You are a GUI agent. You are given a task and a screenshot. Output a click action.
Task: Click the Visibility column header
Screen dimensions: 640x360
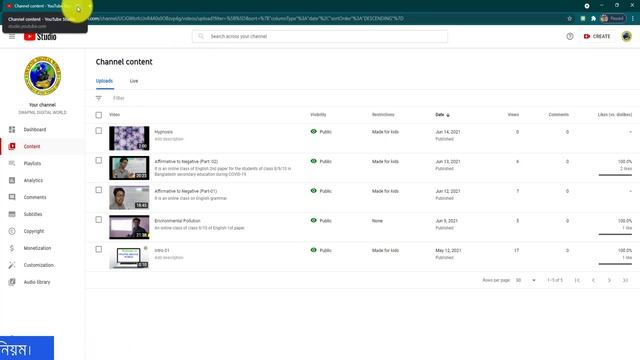pos(318,115)
